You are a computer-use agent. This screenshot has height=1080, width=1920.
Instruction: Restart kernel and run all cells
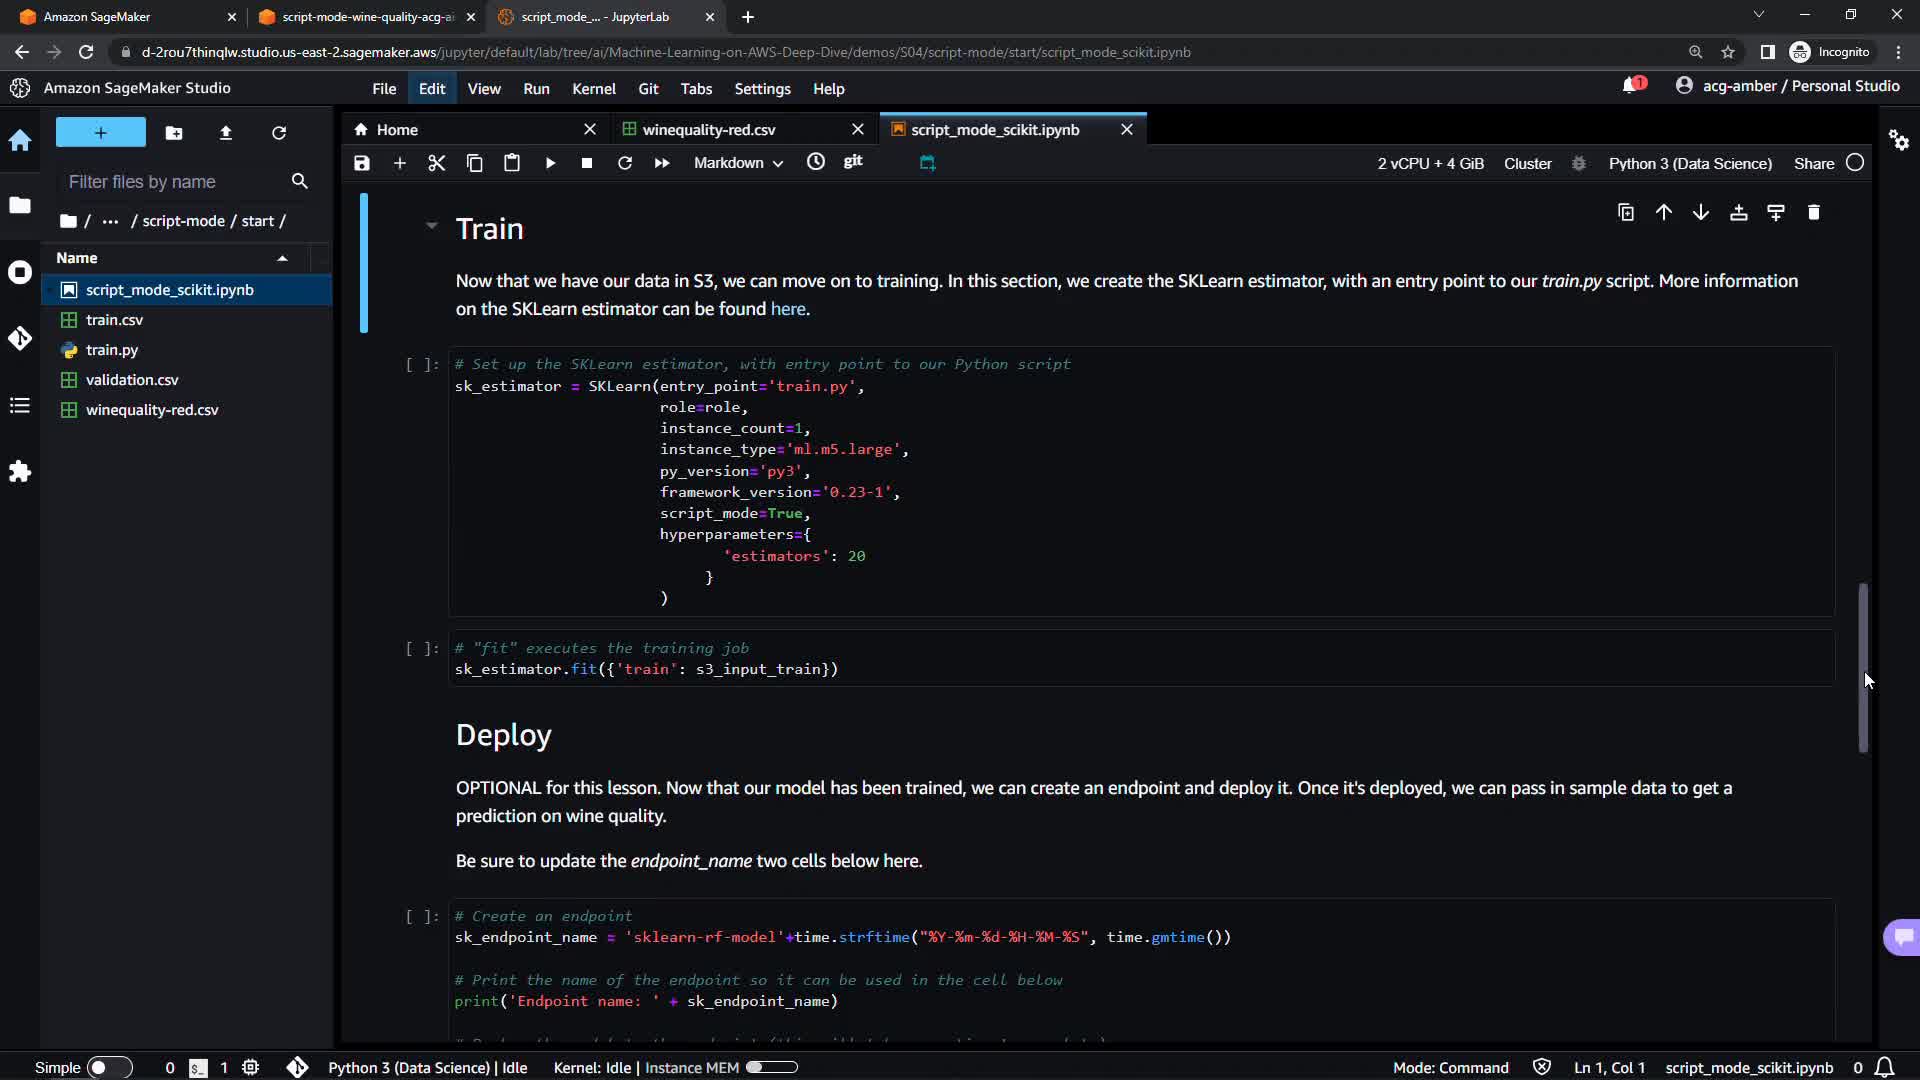click(x=662, y=163)
